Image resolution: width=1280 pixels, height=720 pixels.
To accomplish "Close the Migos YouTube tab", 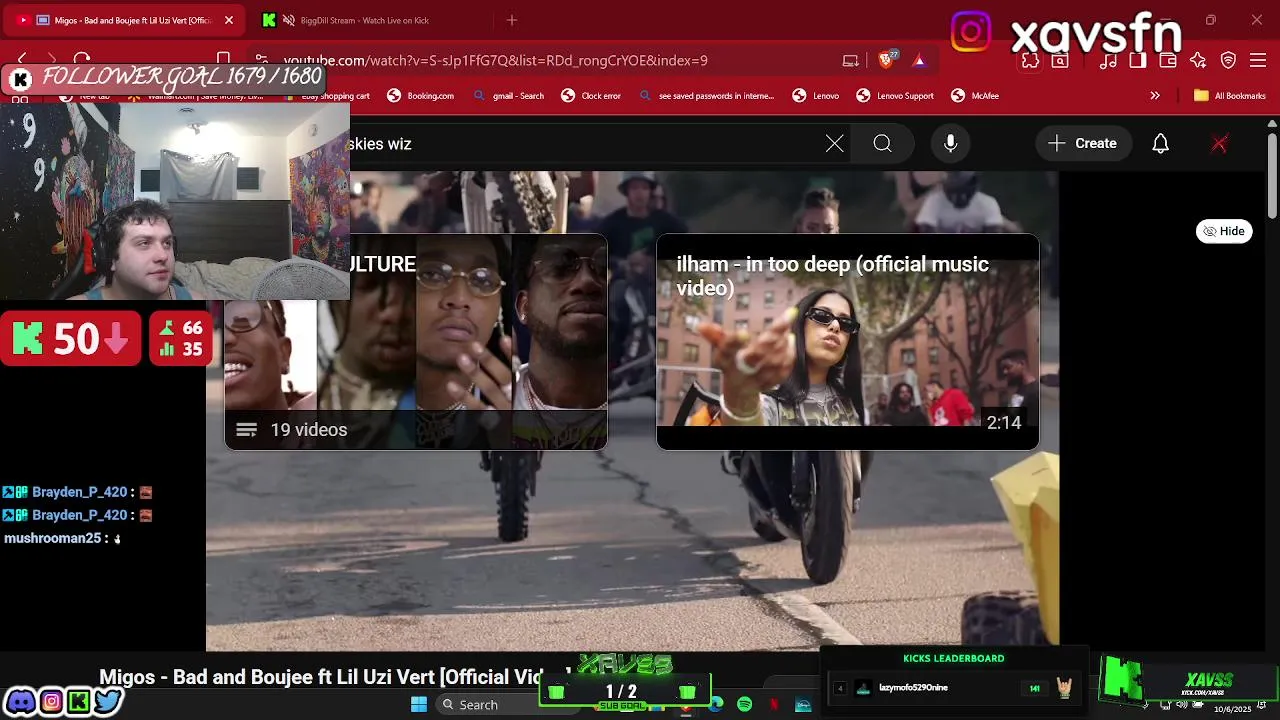I will click(228, 20).
